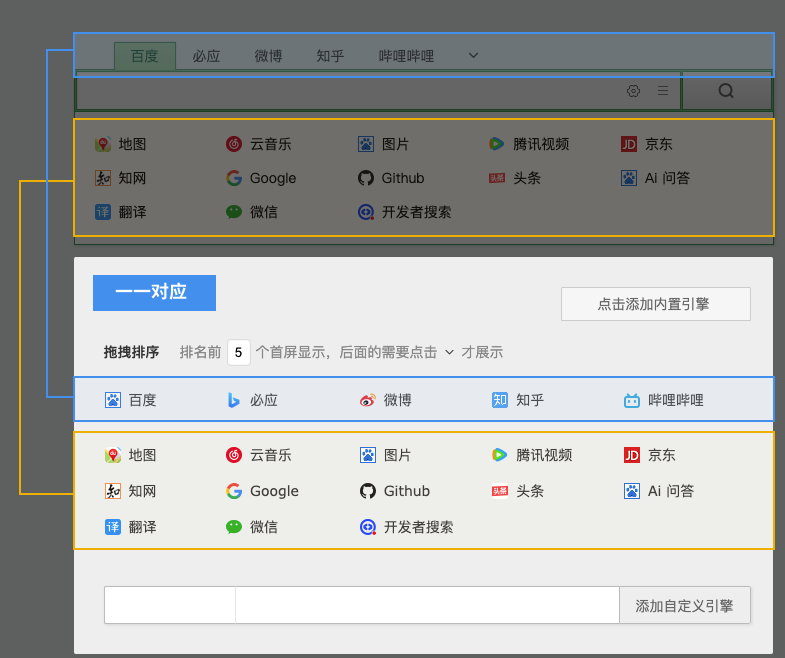Click Ai 问答 icon in lower settings list
This screenshot has height=658, width=785.
[632, 491]
